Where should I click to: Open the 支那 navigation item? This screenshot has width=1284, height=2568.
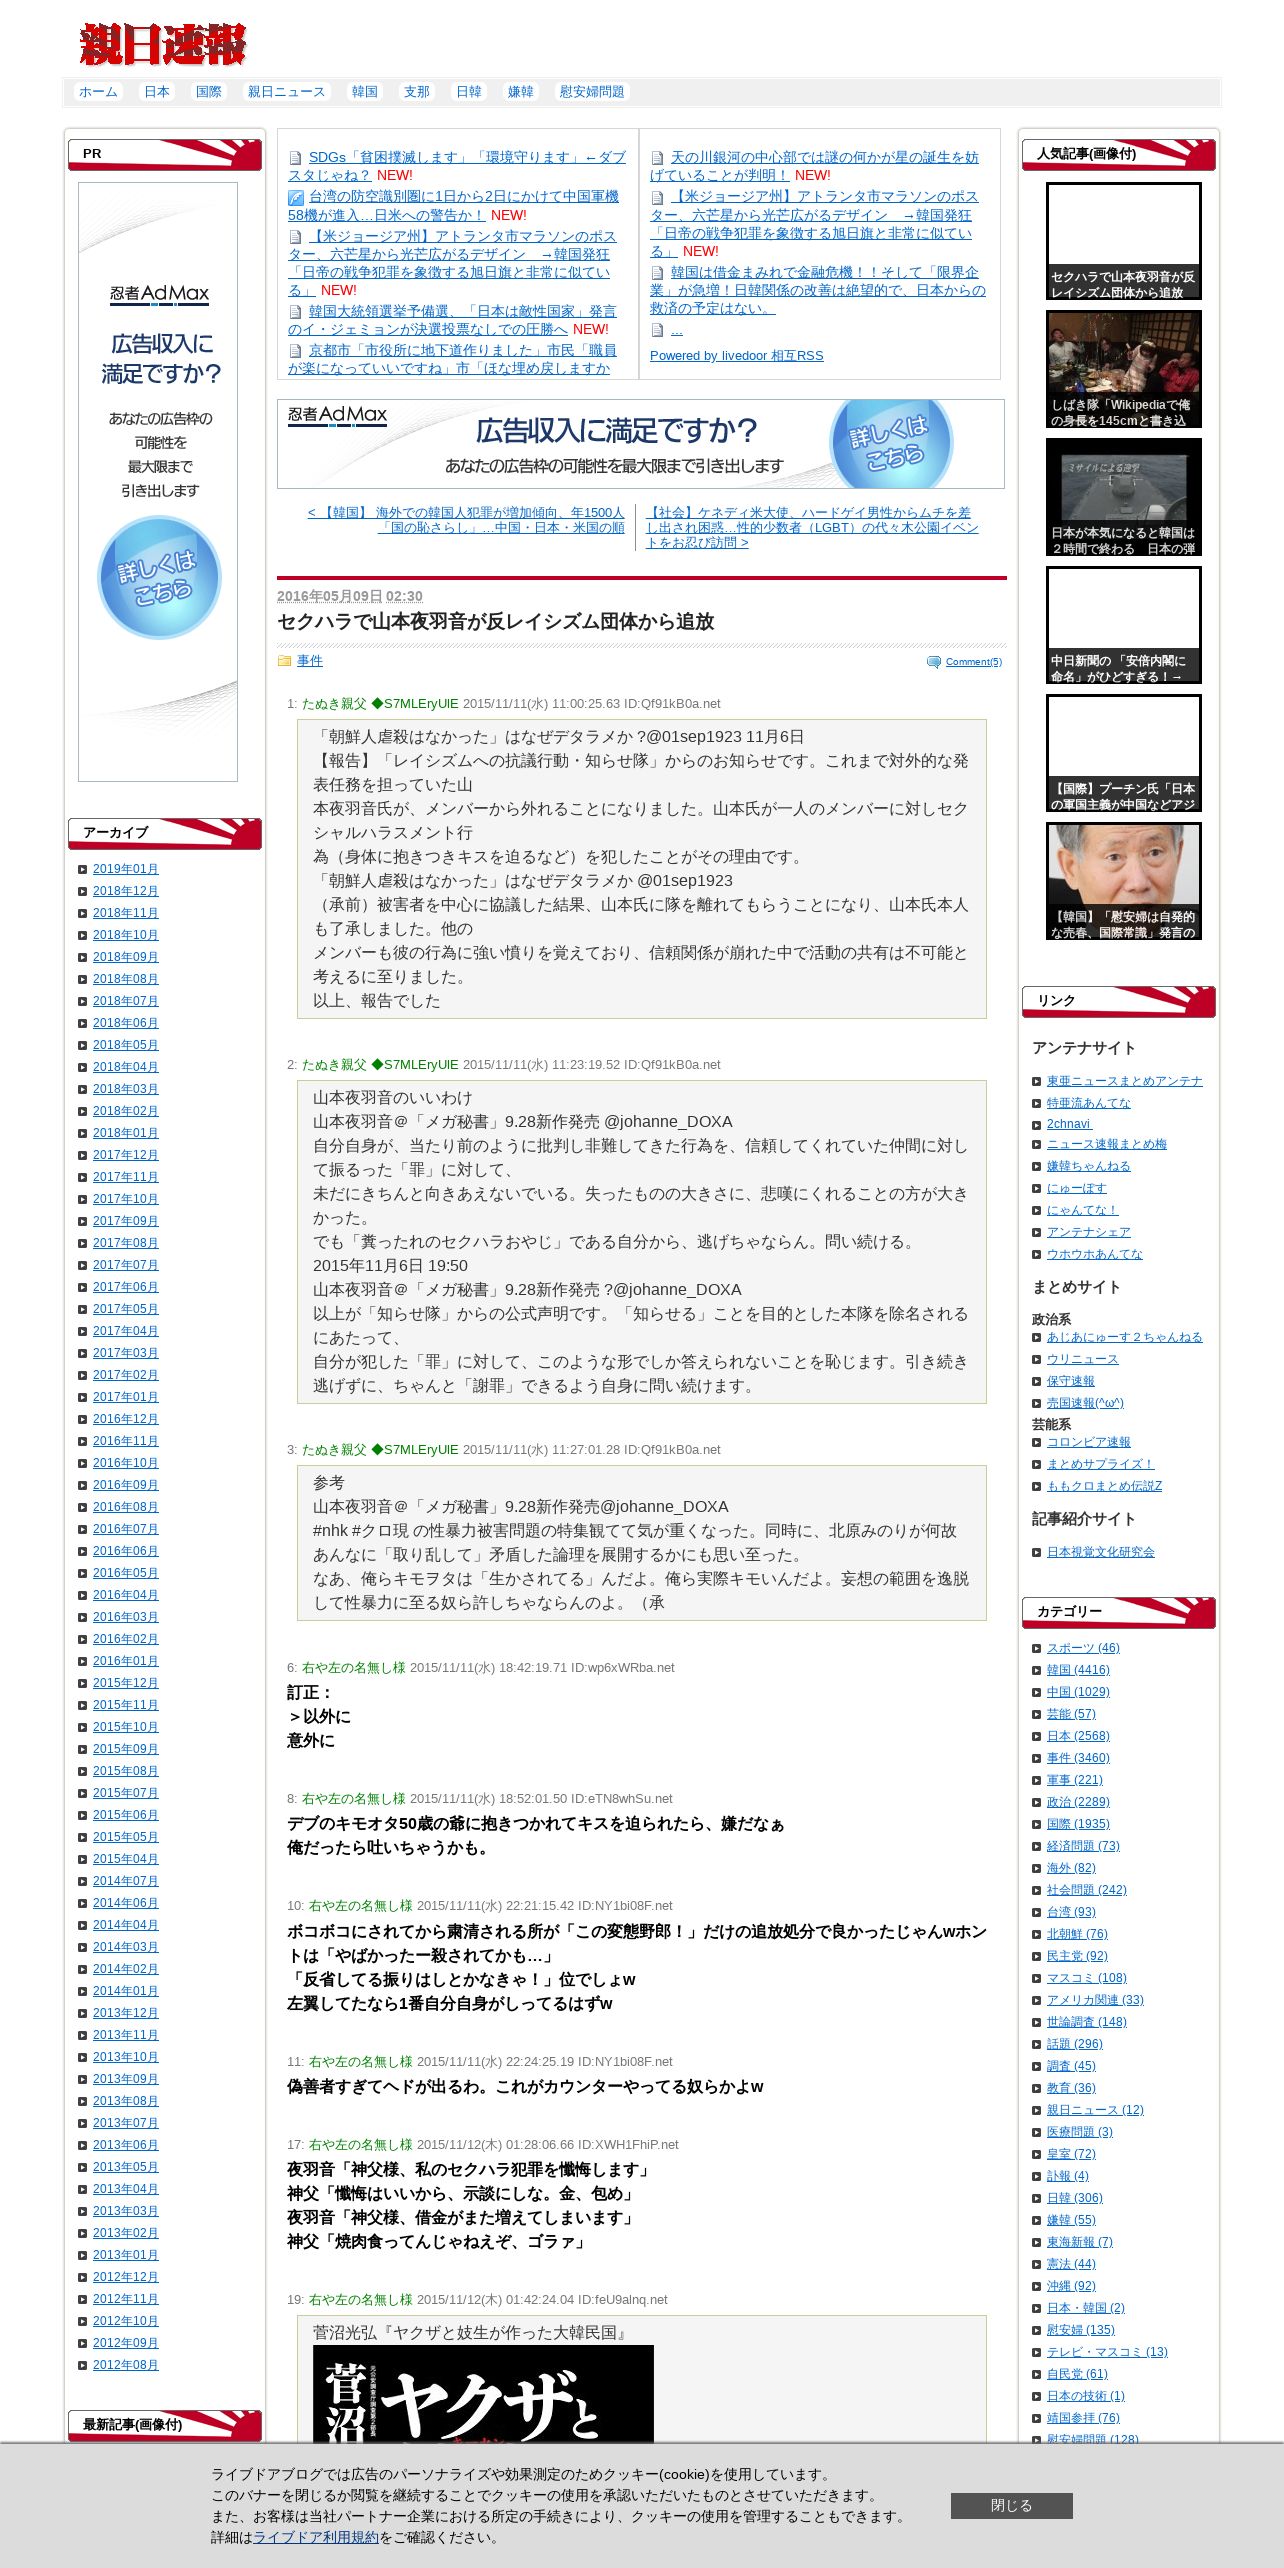[x=417, y=92]
